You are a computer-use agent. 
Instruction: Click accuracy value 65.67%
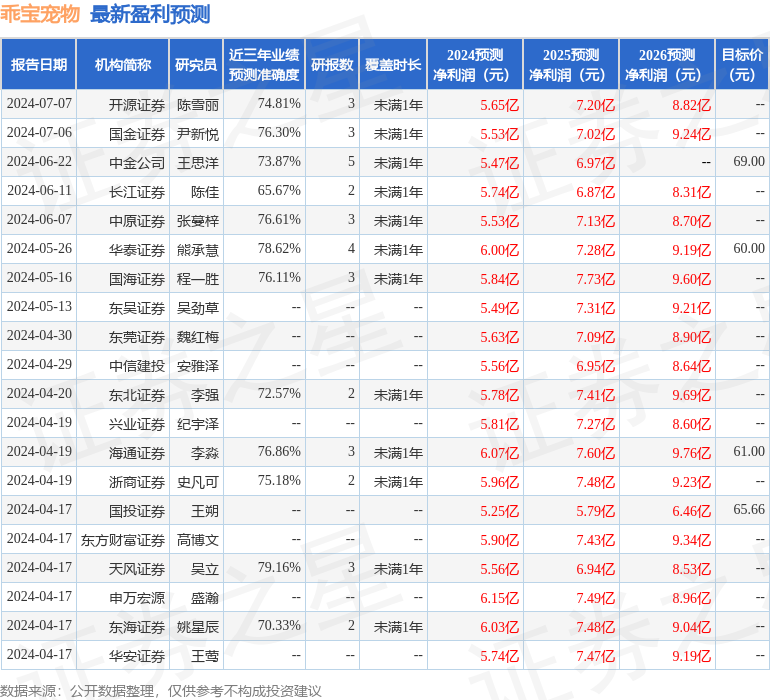click(279, 191)
